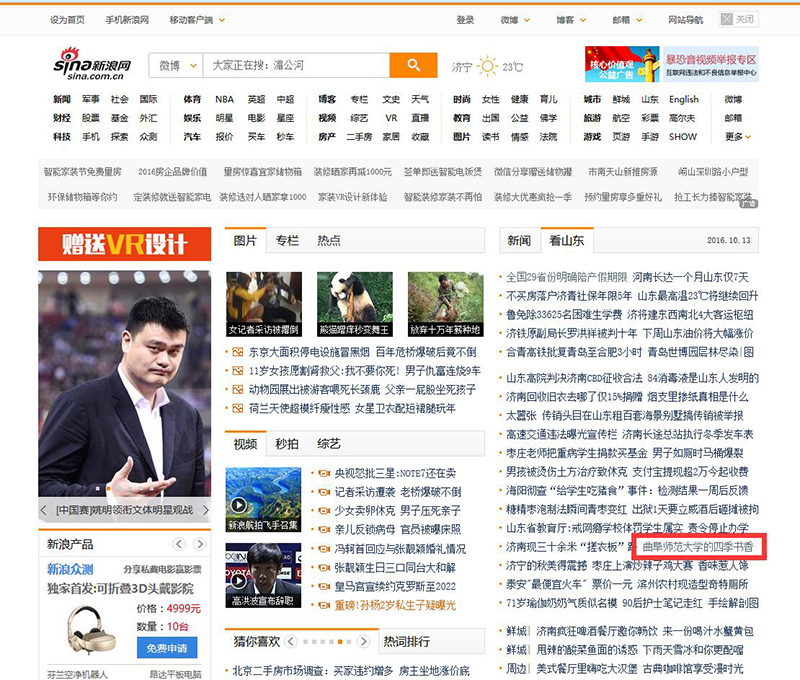
Task: Expand the 更多 navigation menu
Action: coord(735,137)
